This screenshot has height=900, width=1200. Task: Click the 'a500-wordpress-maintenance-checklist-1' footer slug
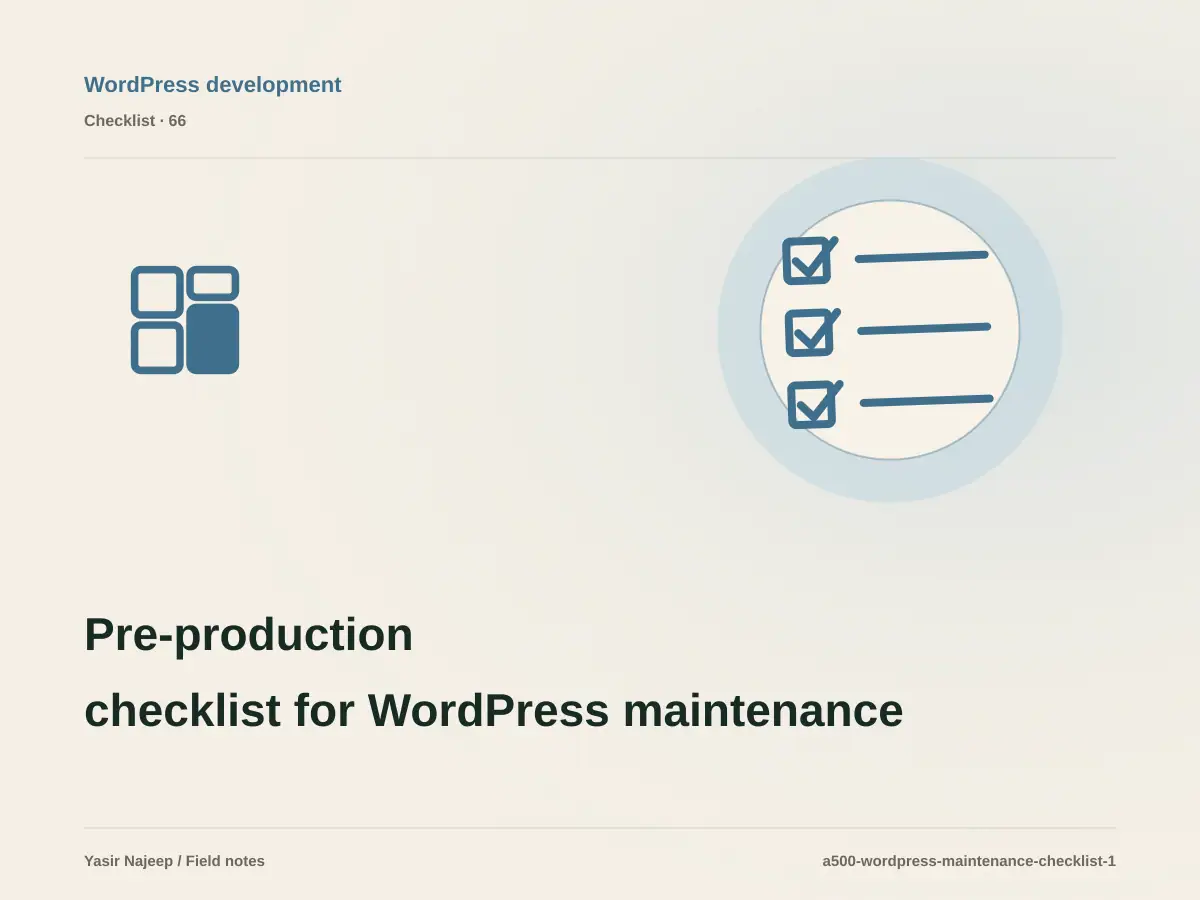969,861
